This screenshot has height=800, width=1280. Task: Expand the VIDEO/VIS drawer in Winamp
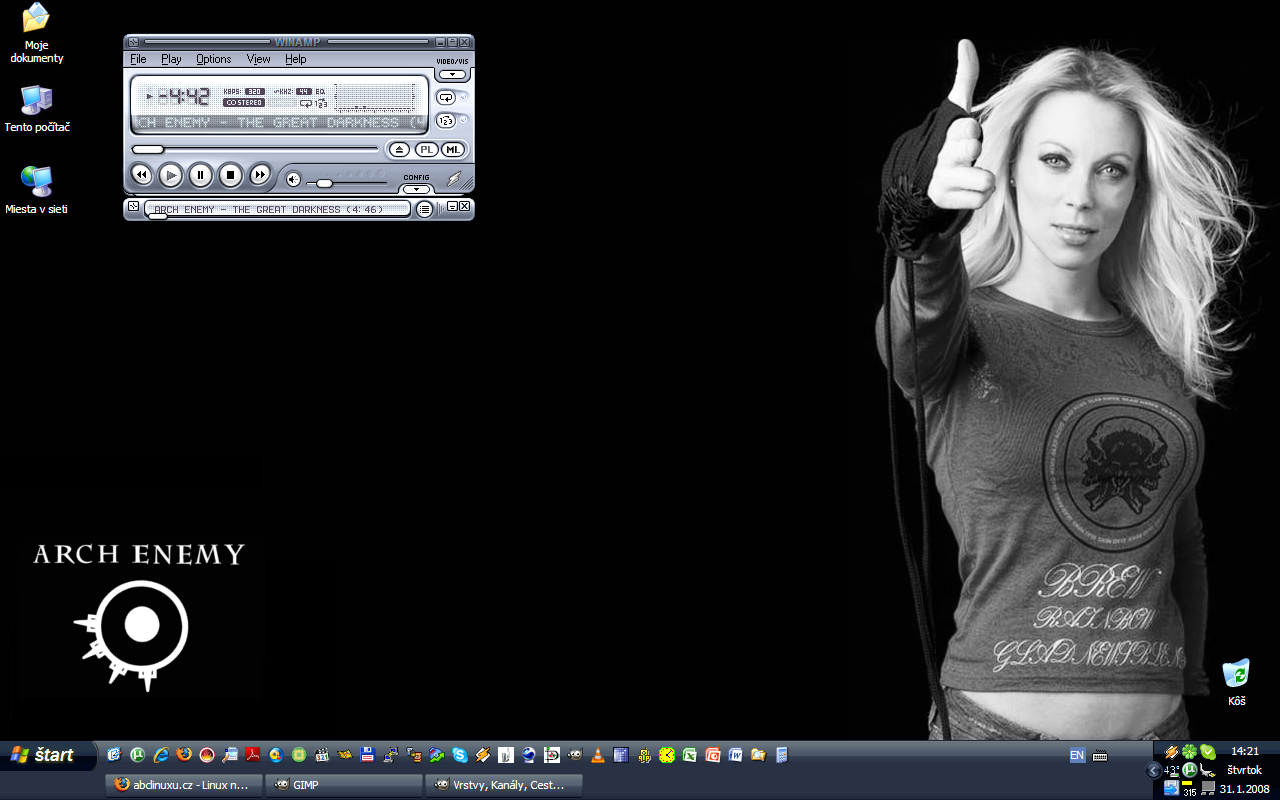[453, 74]
